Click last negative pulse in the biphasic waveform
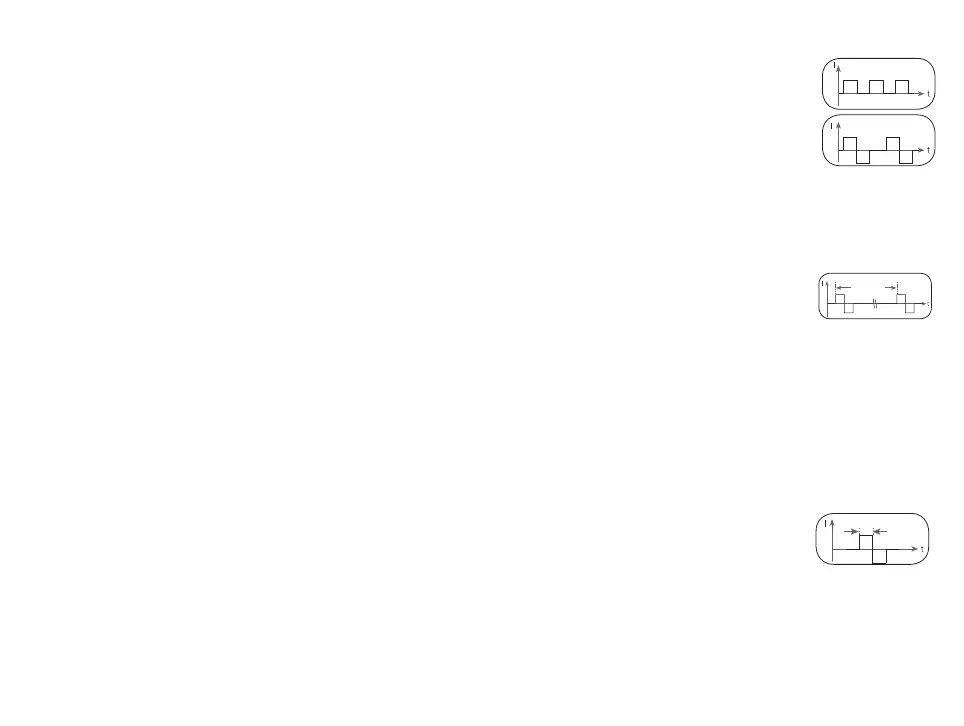 (x=906, y=157)
